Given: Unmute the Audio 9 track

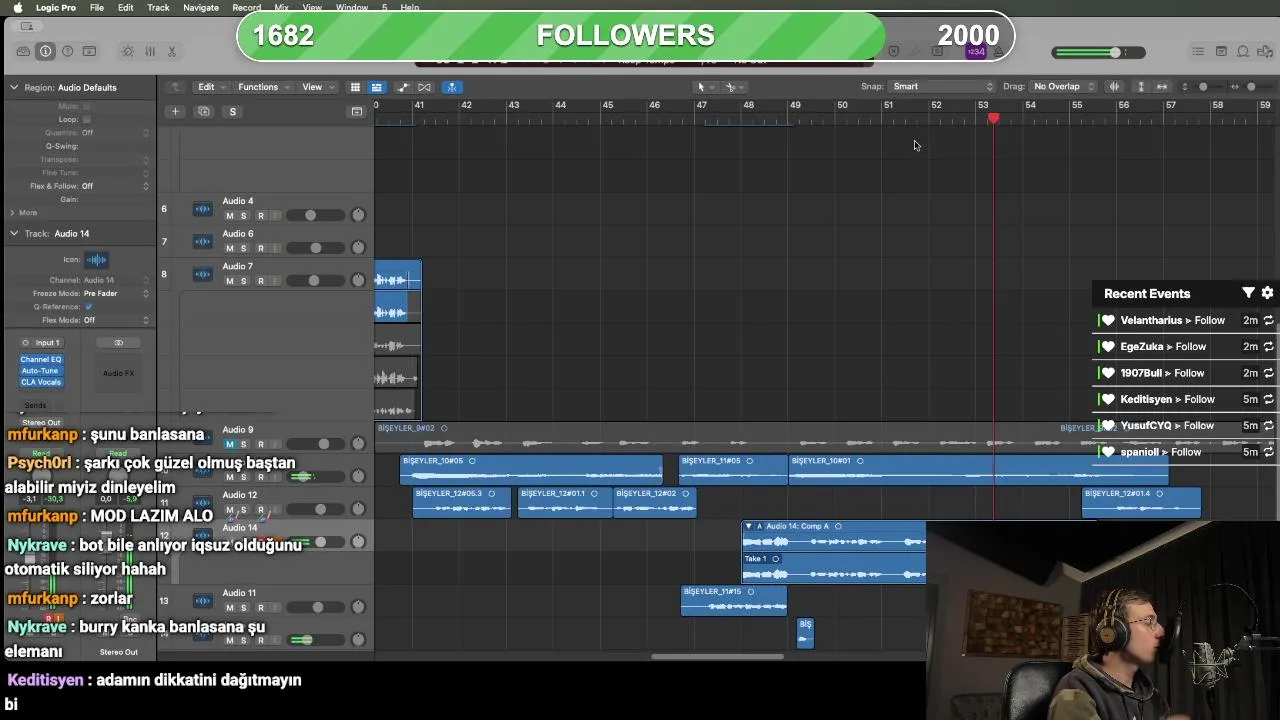Looking at the screenshot, I should [x=229, y=444].
